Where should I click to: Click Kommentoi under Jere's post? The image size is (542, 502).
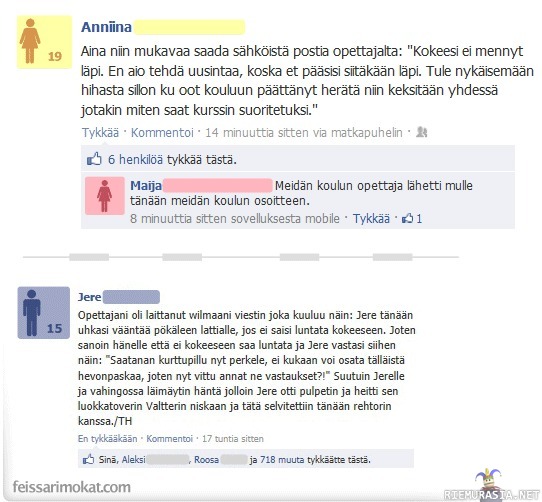click(x=169, y=439)
